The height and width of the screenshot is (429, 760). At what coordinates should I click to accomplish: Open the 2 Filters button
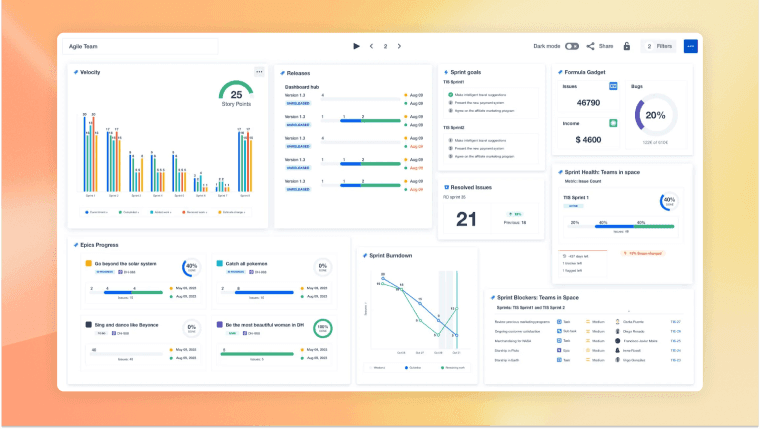[x=659, y=46]
